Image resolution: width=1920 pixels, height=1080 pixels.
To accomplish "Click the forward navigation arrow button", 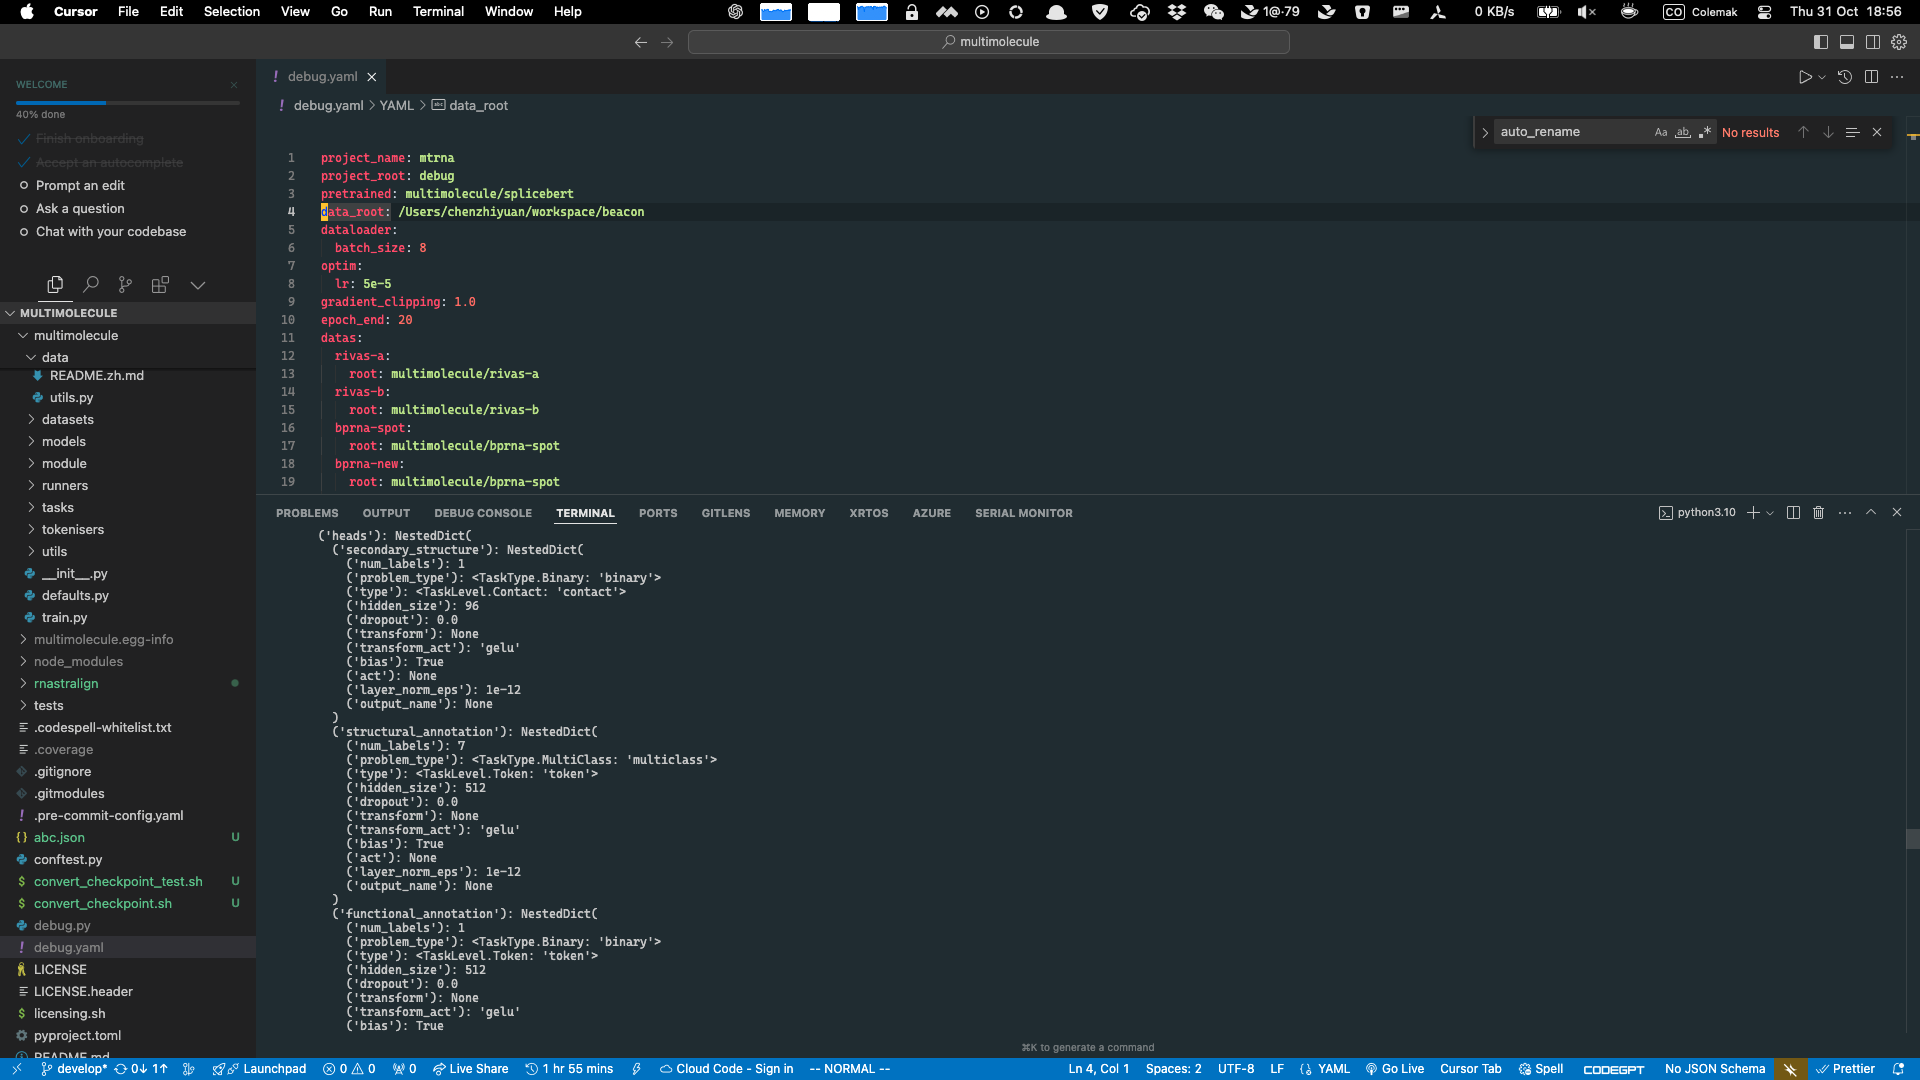I will coord(667,41).
